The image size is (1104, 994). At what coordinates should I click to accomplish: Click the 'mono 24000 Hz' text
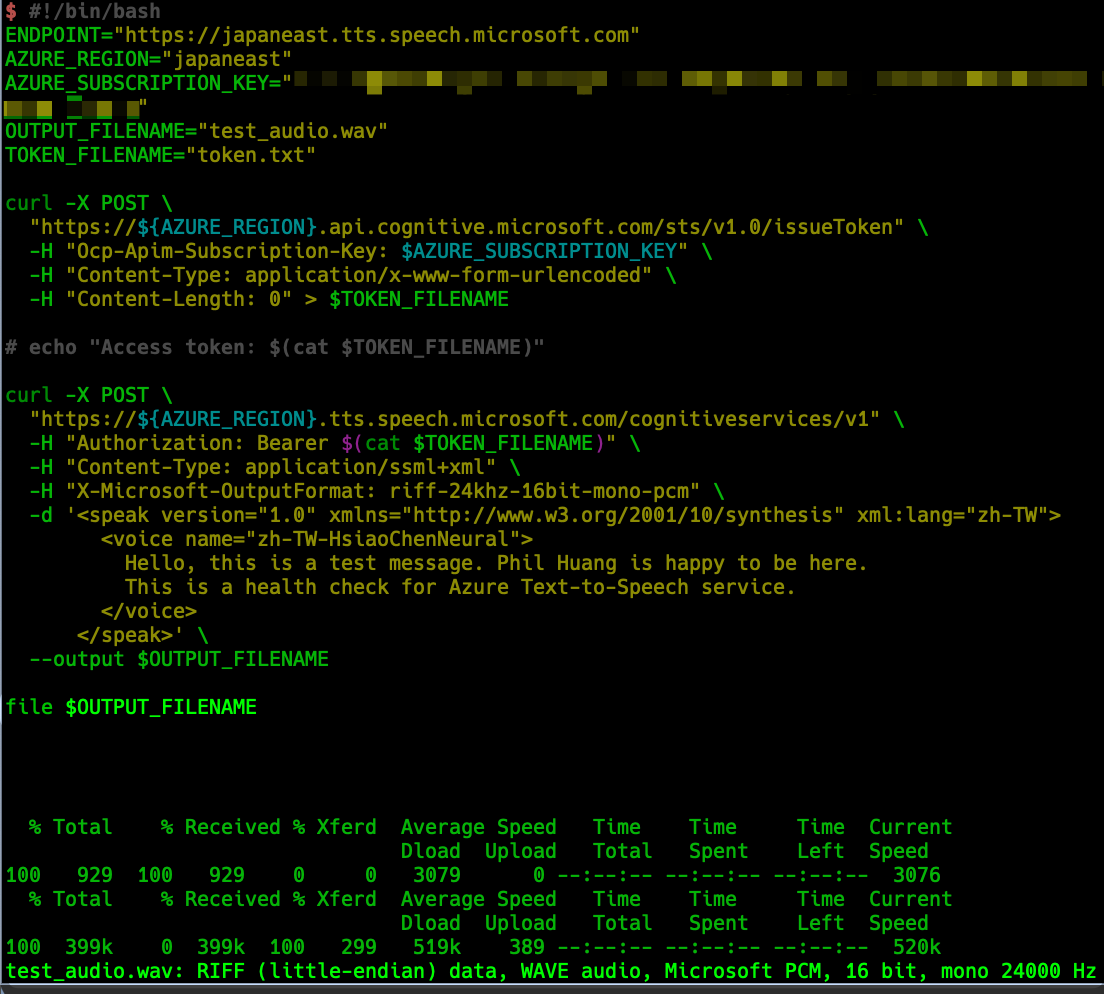pyautogui.click(x=1019, y=971)
